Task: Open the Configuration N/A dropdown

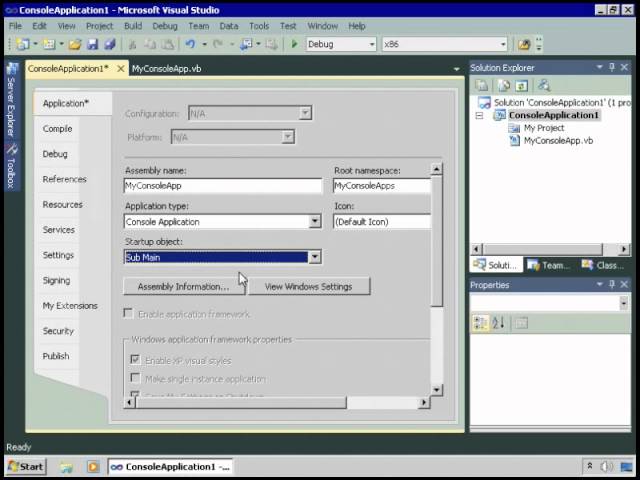Action: [304, 113]
